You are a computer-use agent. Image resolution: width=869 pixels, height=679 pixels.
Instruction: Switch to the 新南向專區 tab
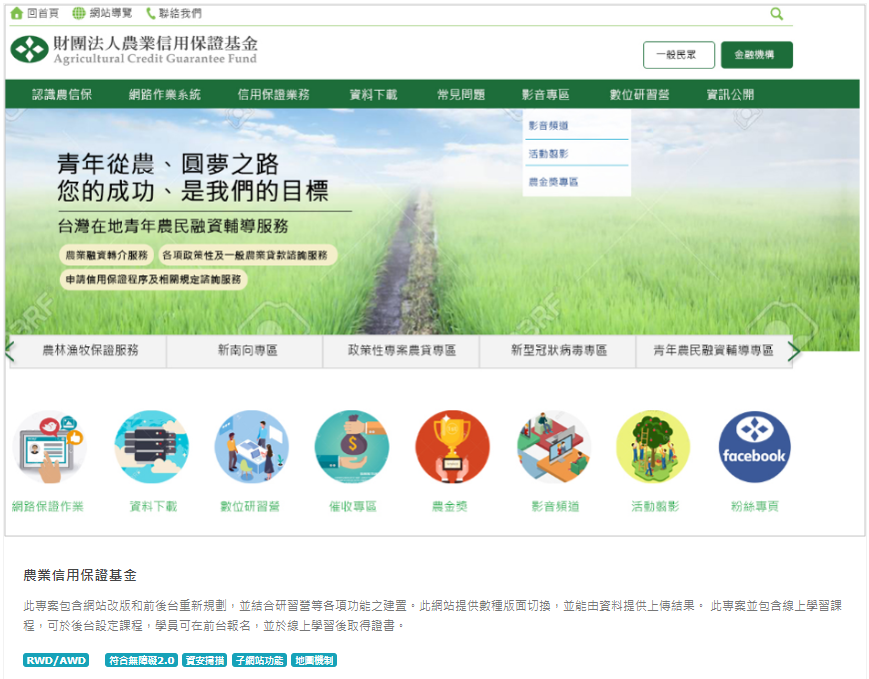pos(247,351)
